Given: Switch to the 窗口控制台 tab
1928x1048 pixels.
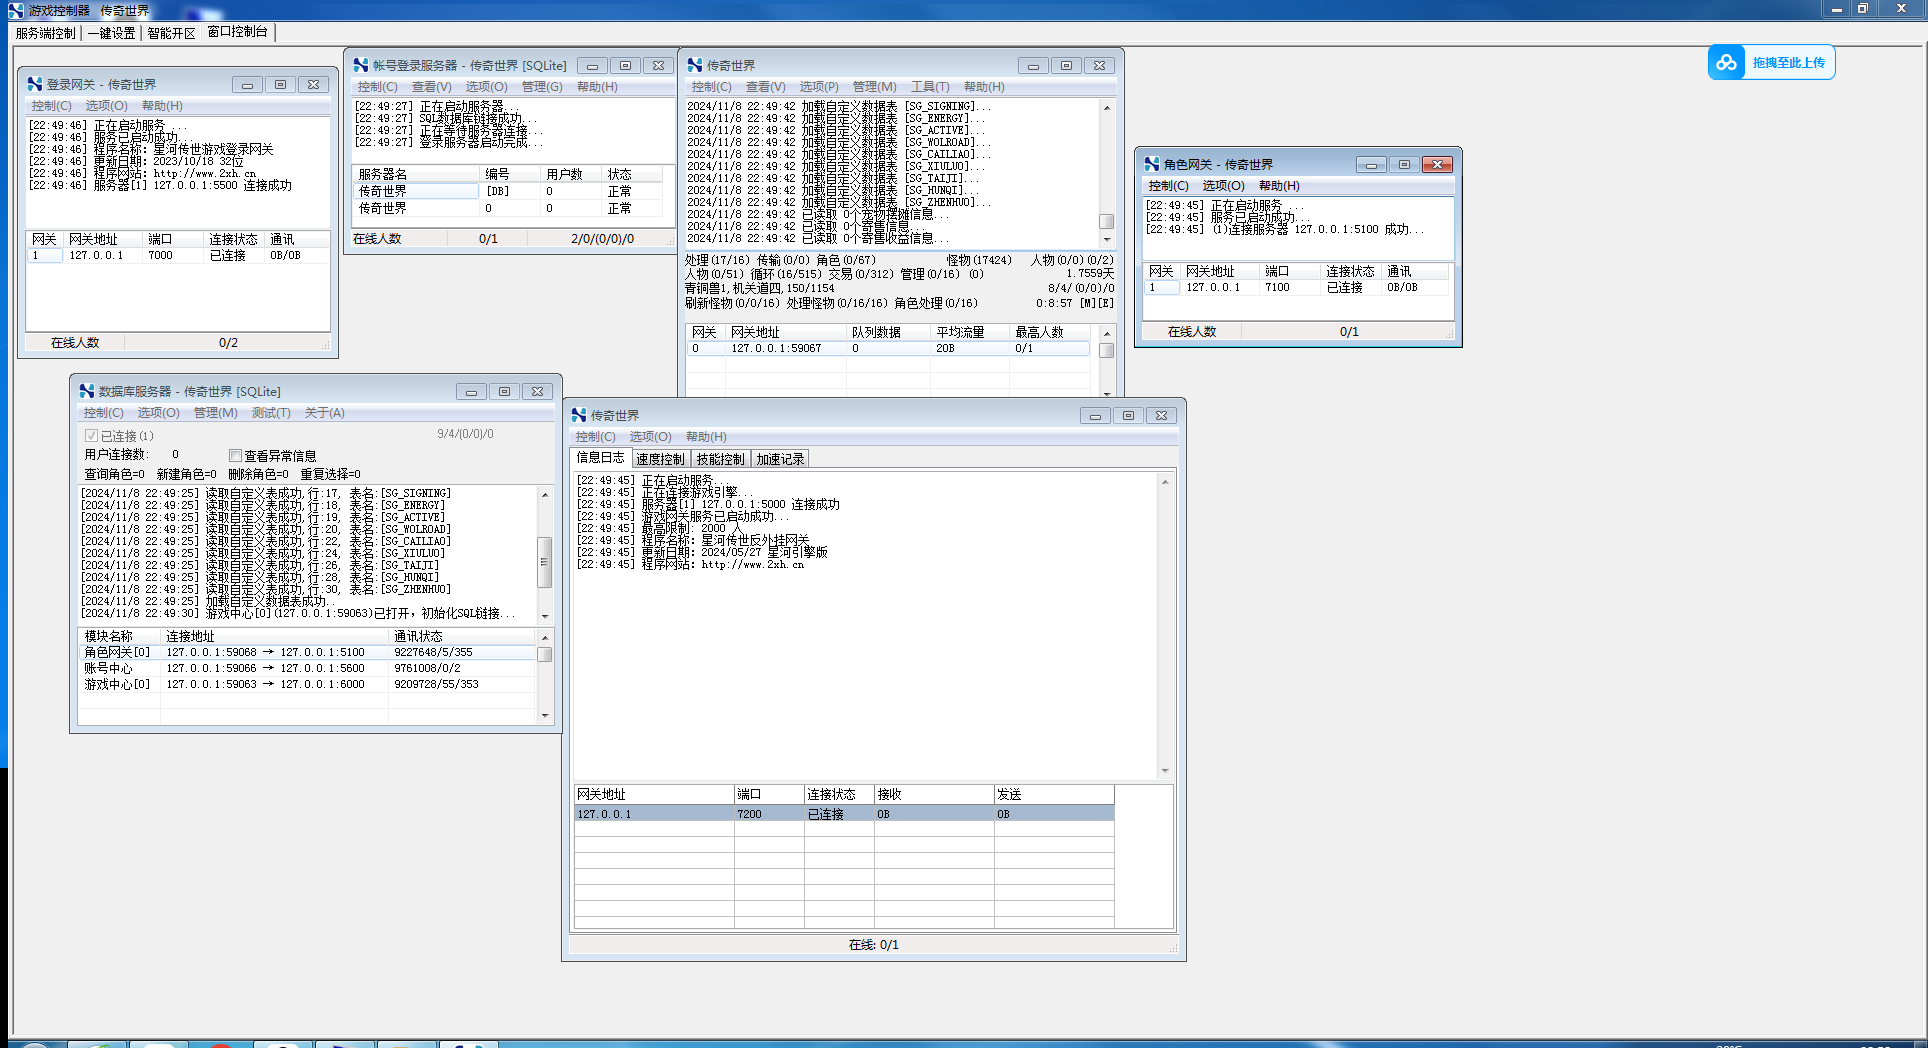Looking at the screenshot, I should (x=238, y=32).
